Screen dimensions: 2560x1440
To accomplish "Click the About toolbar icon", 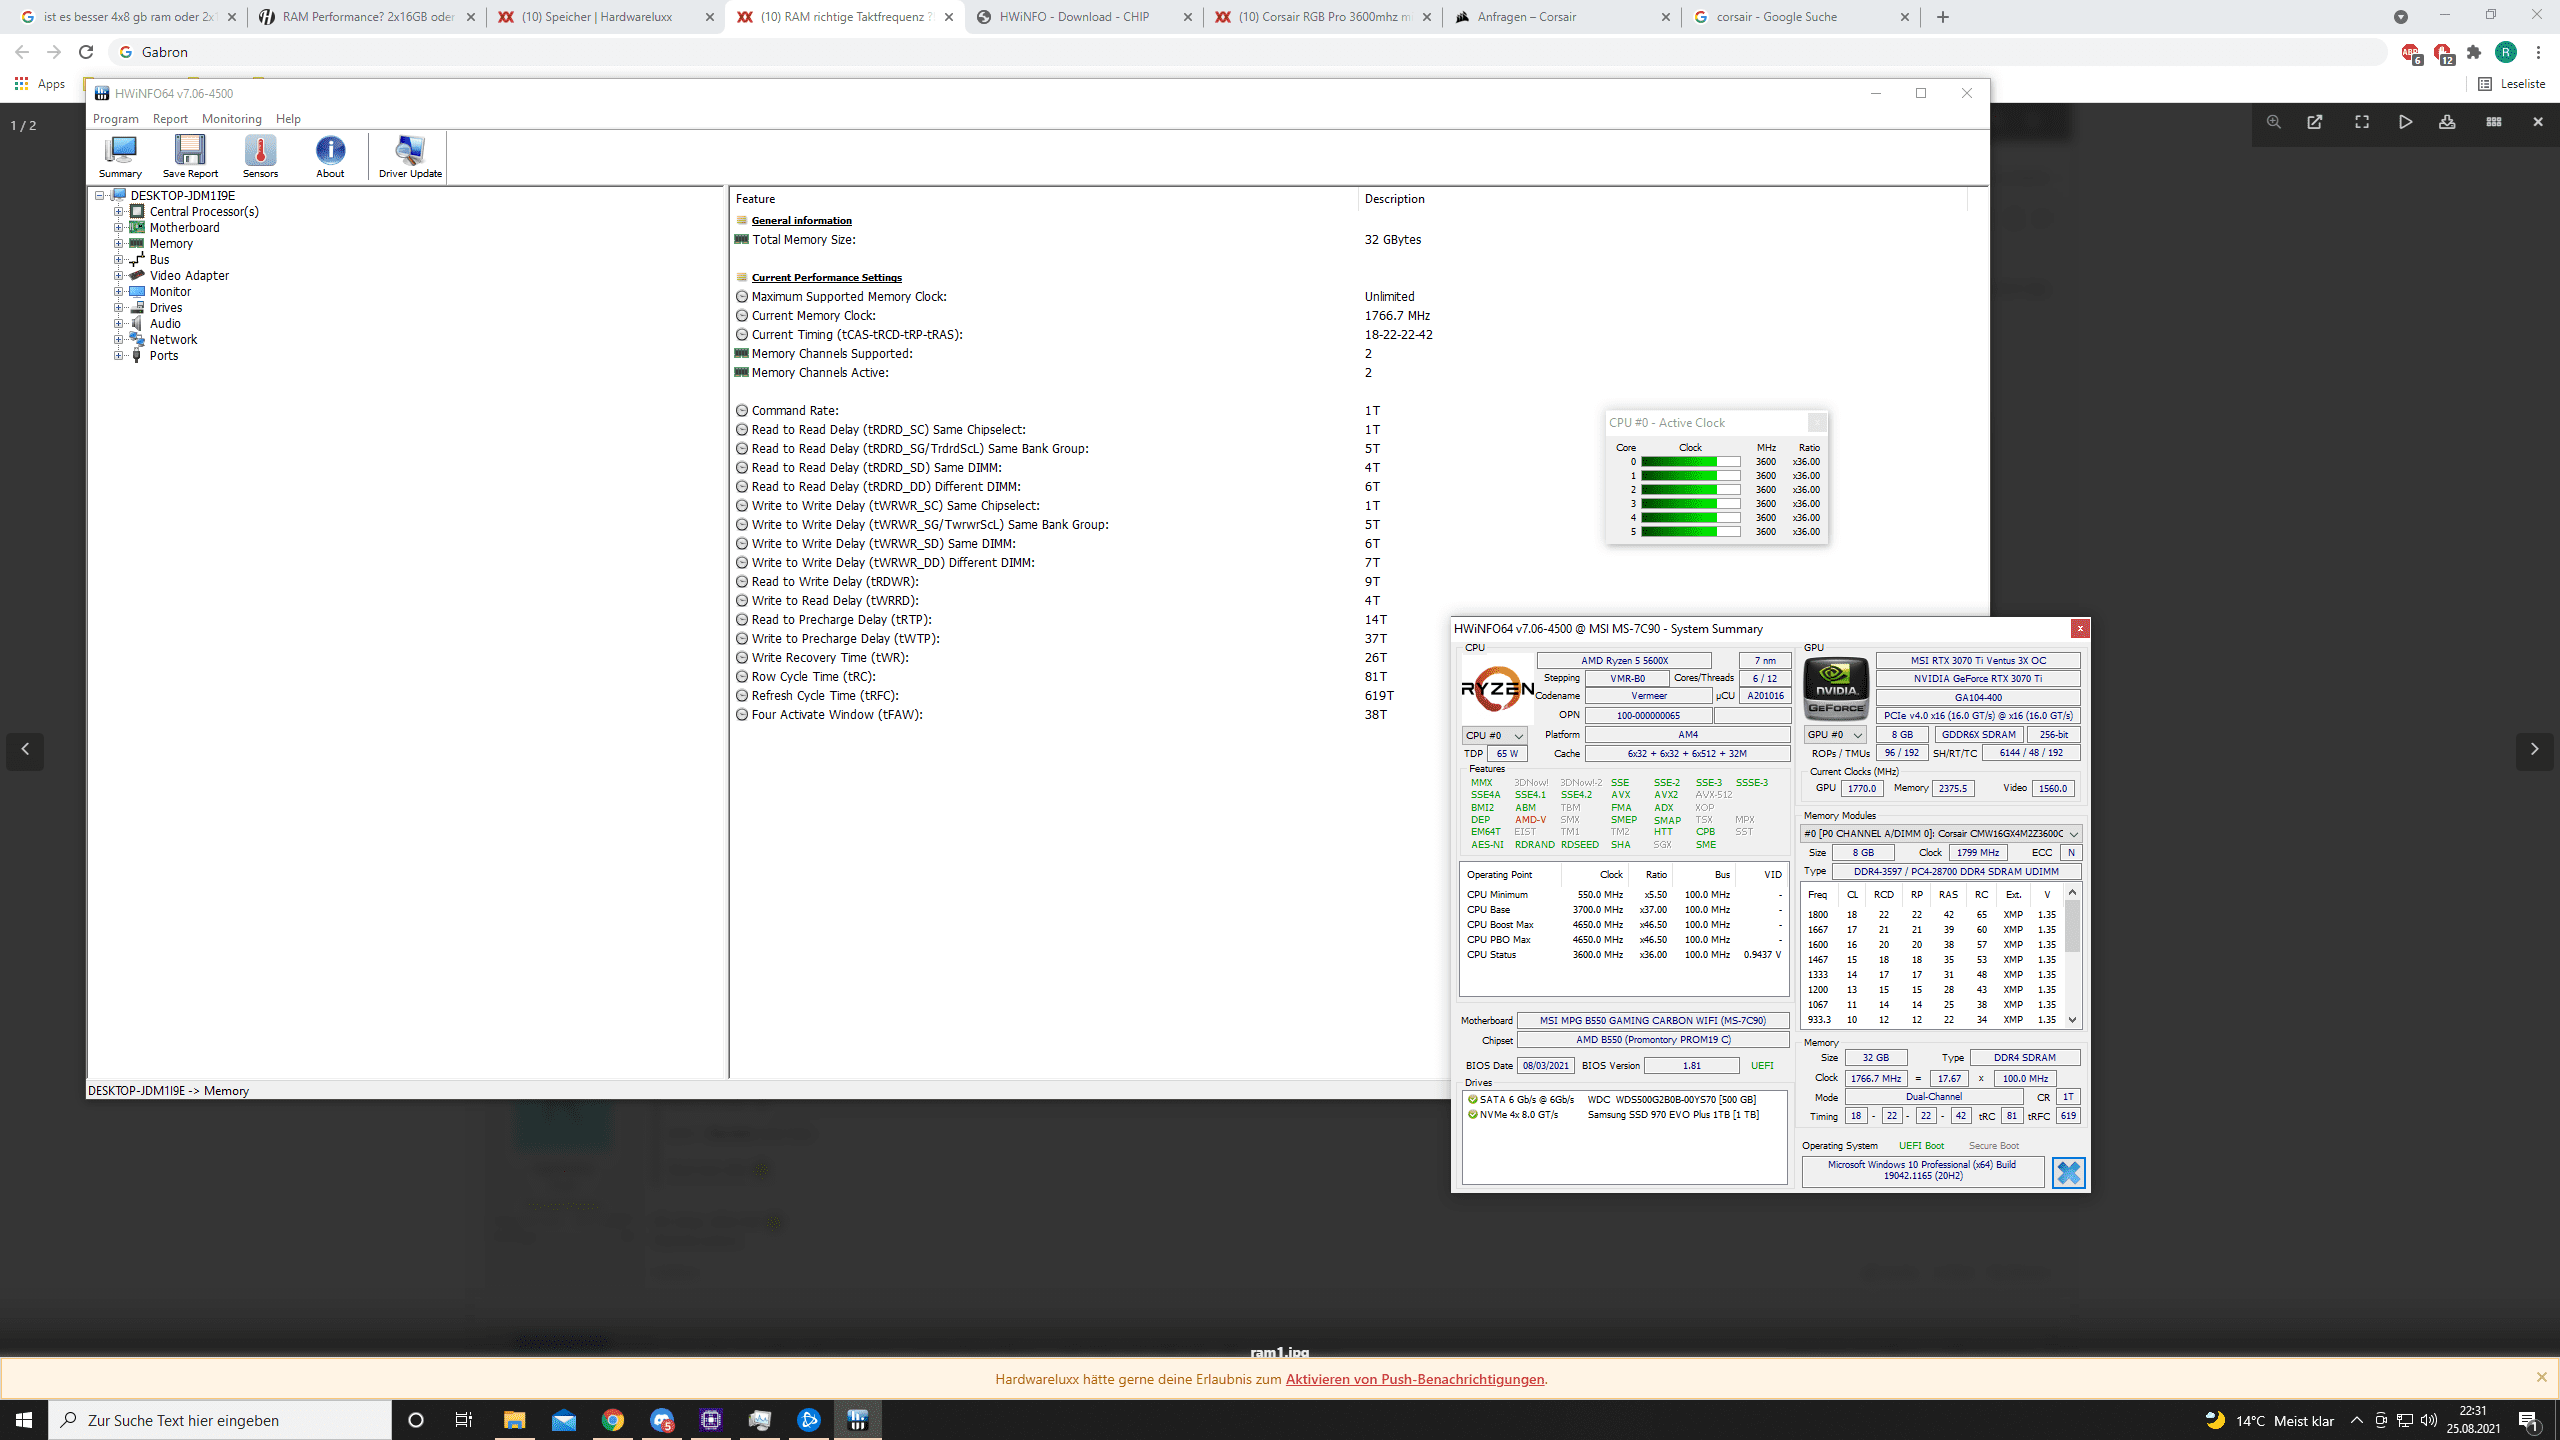I will [x=330, y=156].
